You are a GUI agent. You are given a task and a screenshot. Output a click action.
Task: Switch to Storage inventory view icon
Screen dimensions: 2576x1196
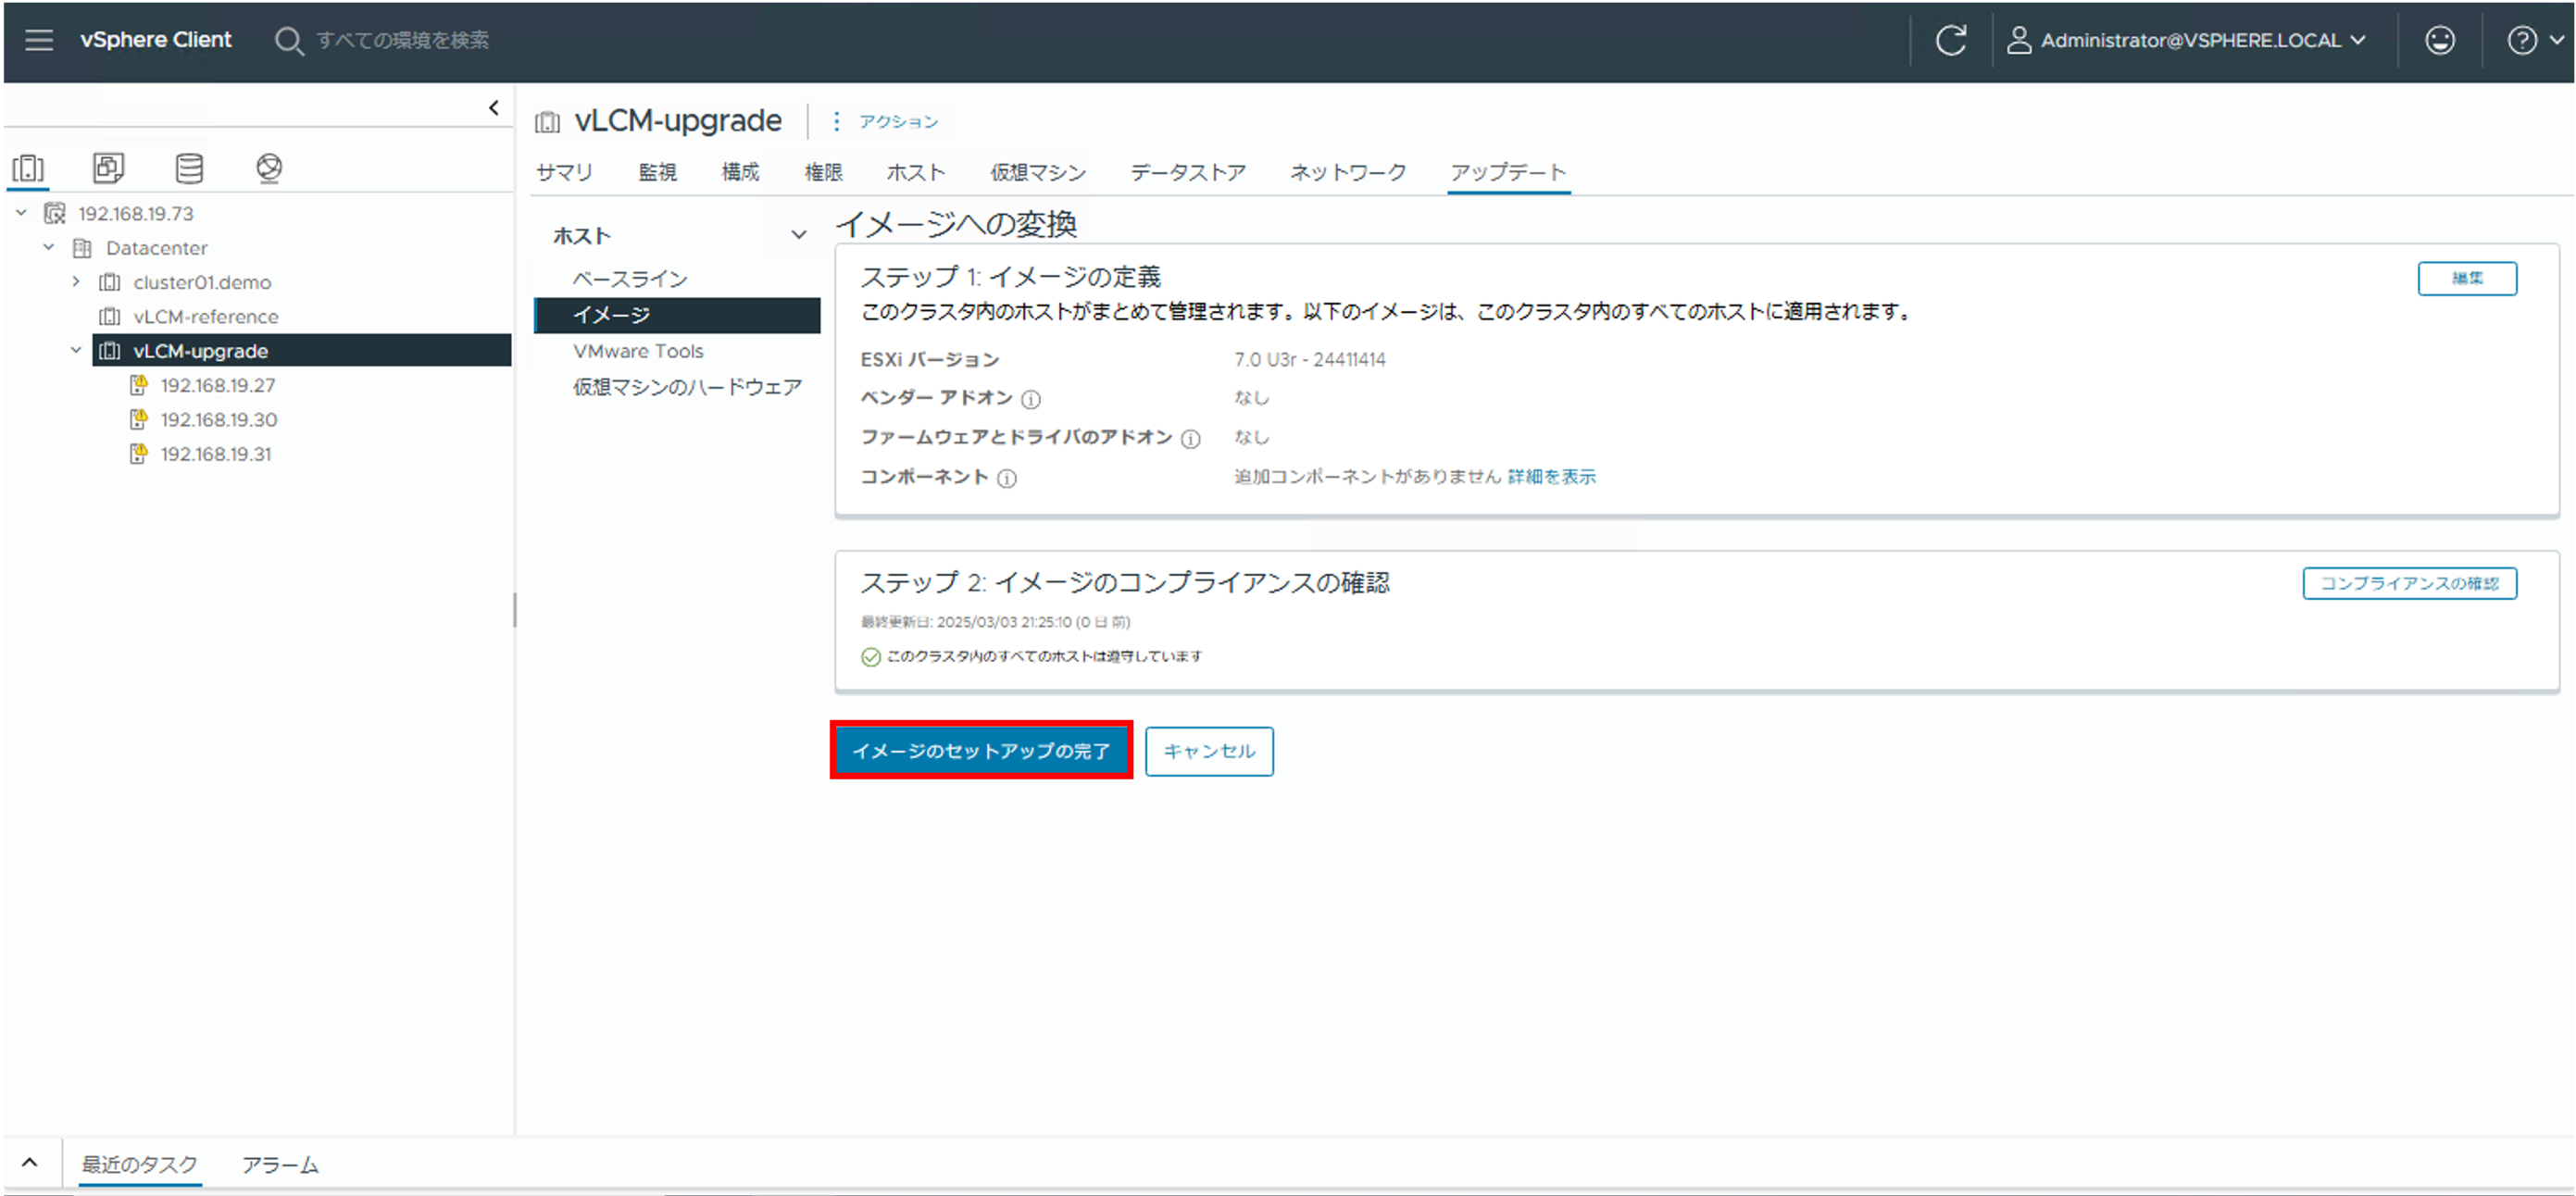189,168
